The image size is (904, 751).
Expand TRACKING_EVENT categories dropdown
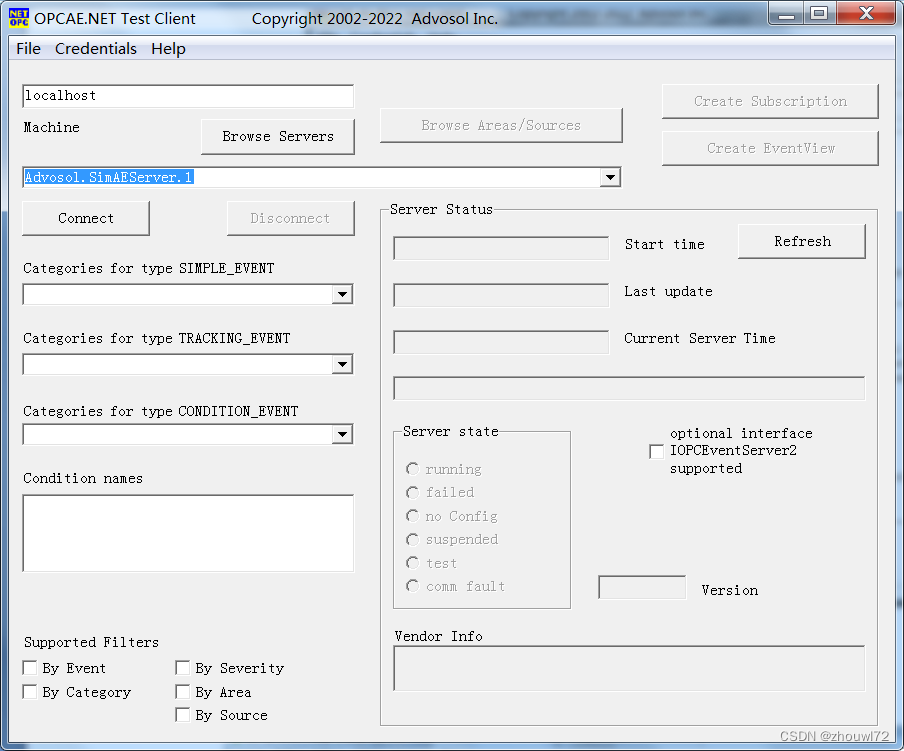point(342,364)
